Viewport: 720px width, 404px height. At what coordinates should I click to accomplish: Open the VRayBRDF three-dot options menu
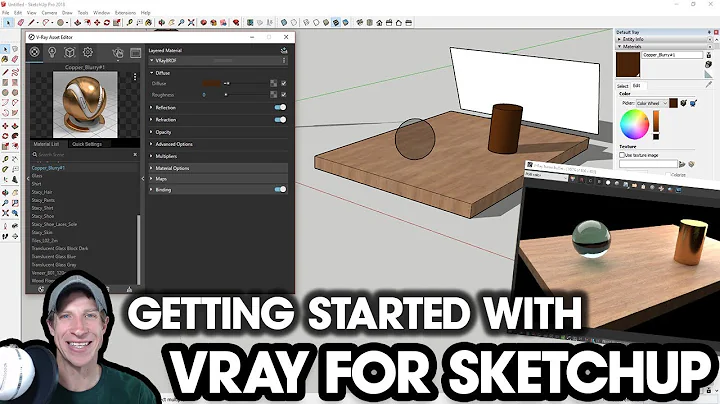click(x=284, y=61)
